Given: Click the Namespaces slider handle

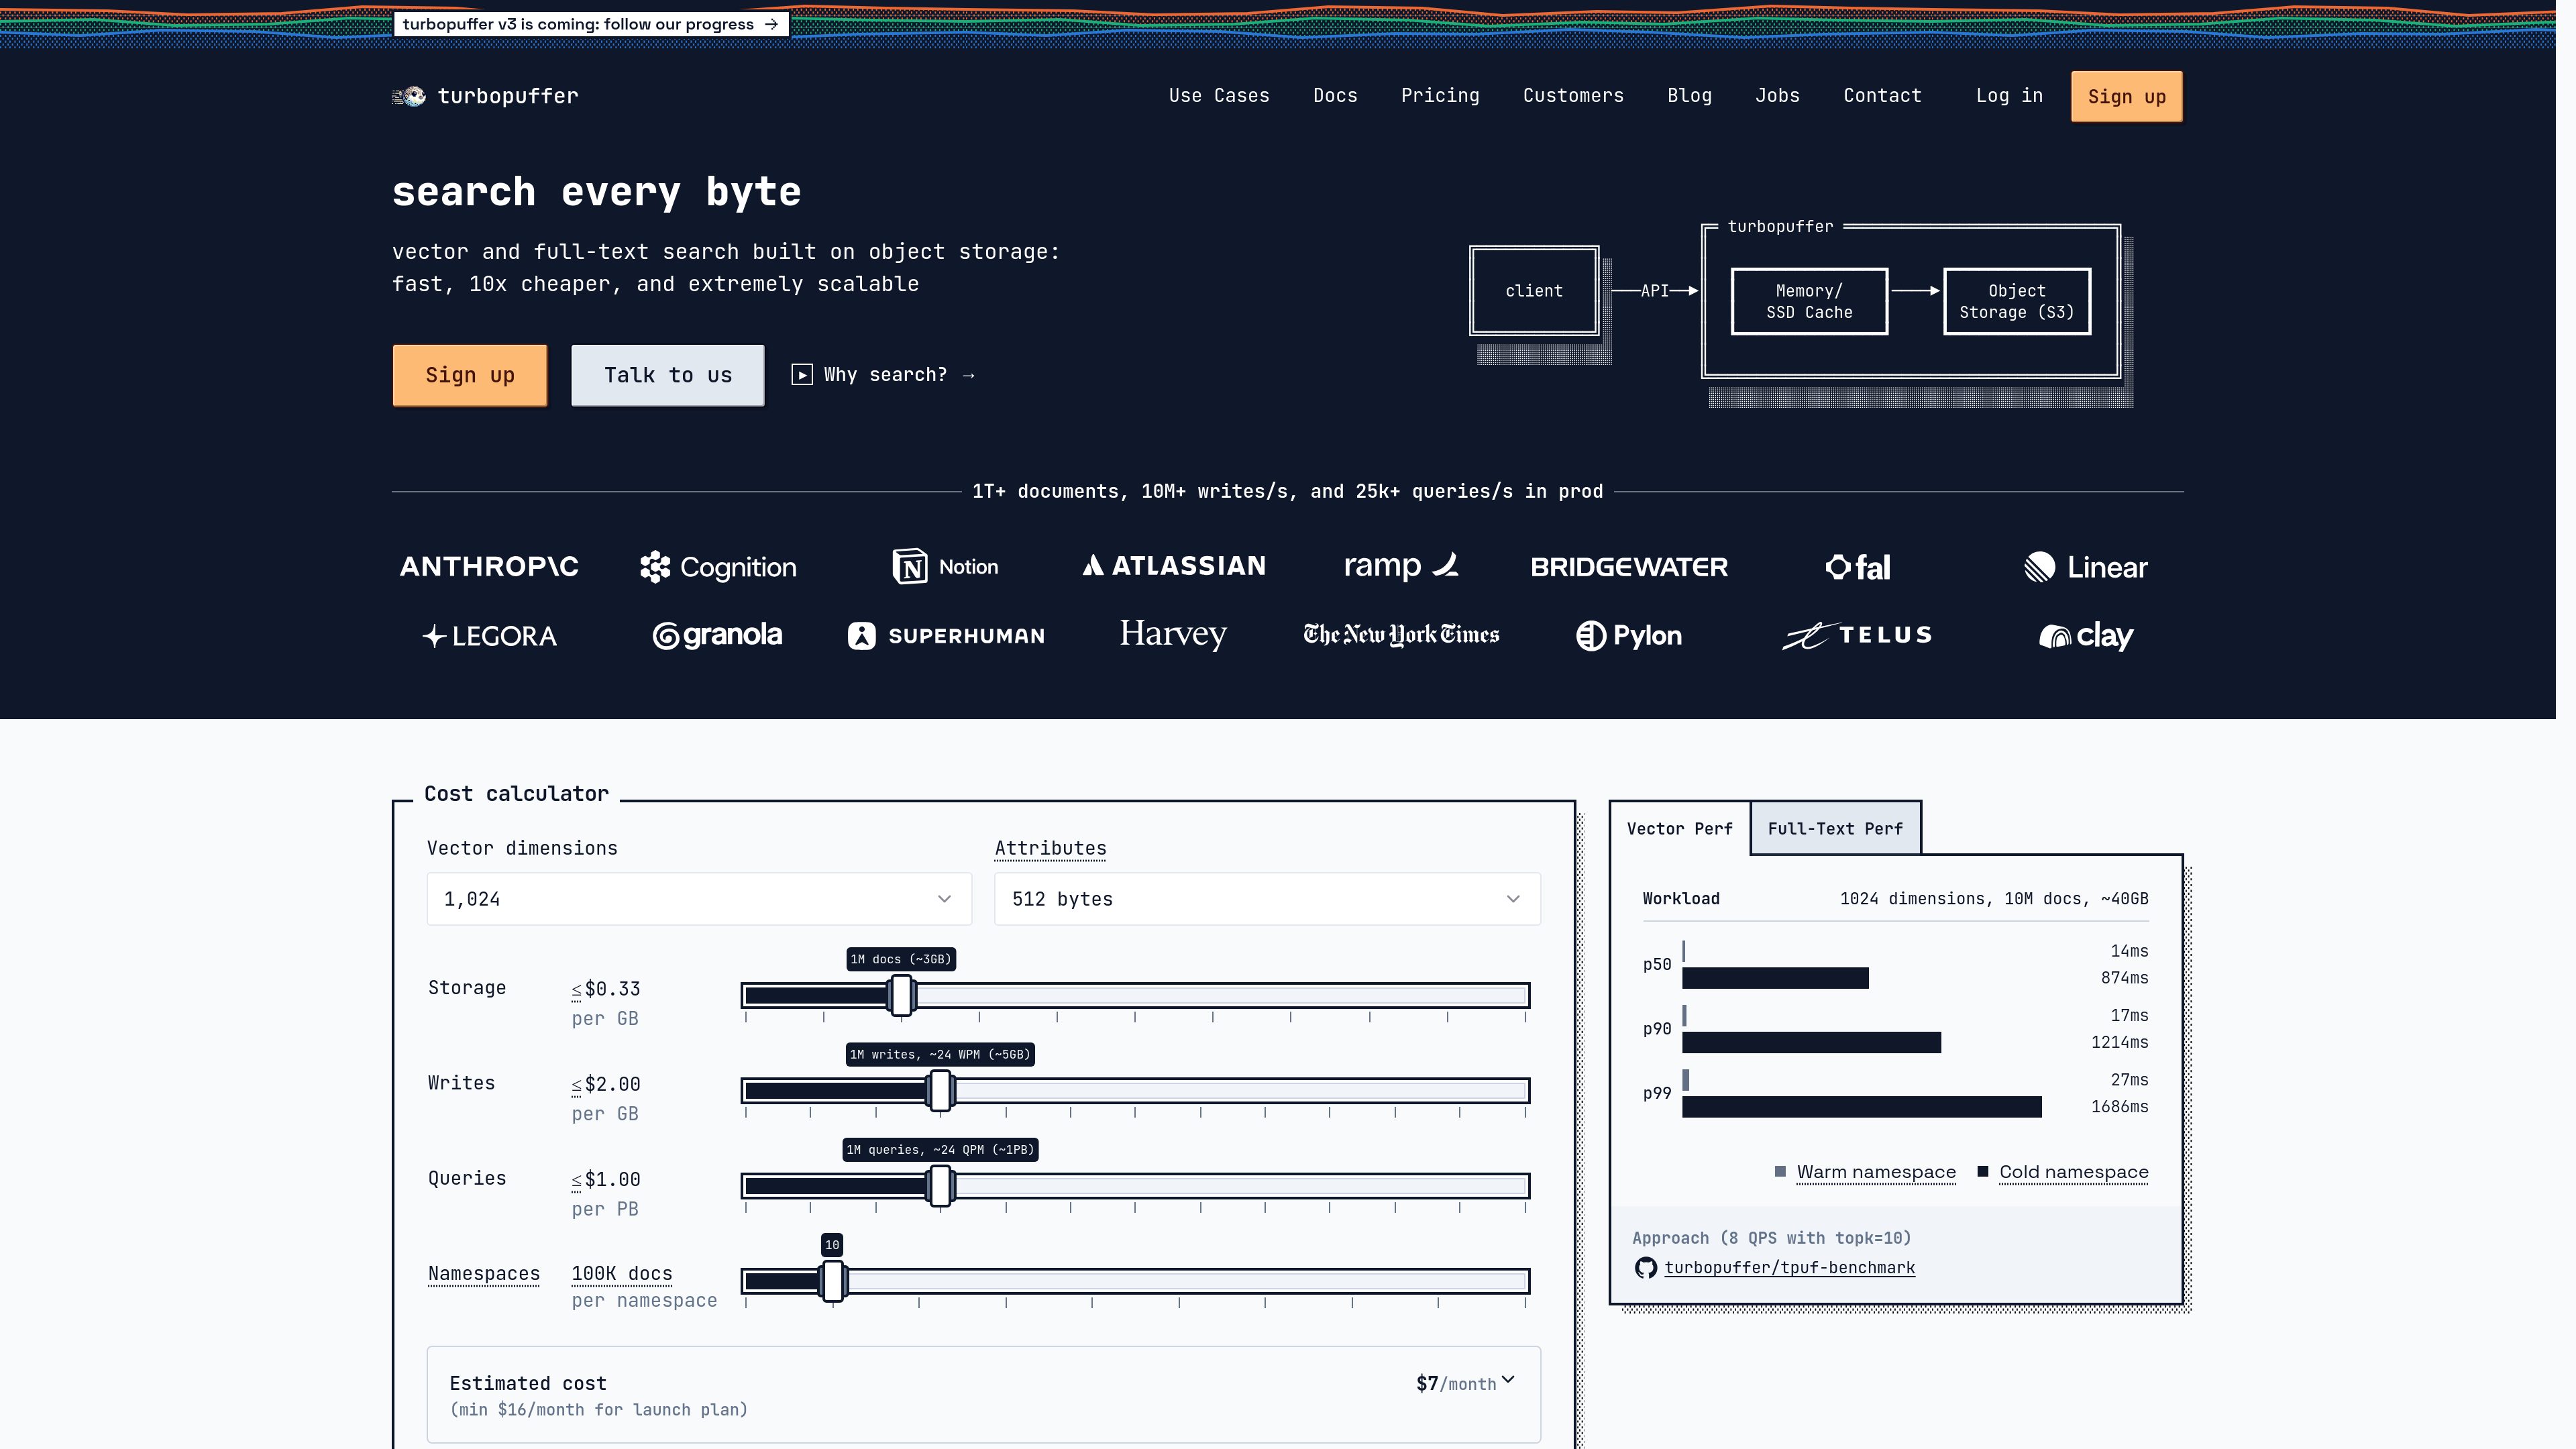Looking at the screenshot, I should pos(833,1282).
